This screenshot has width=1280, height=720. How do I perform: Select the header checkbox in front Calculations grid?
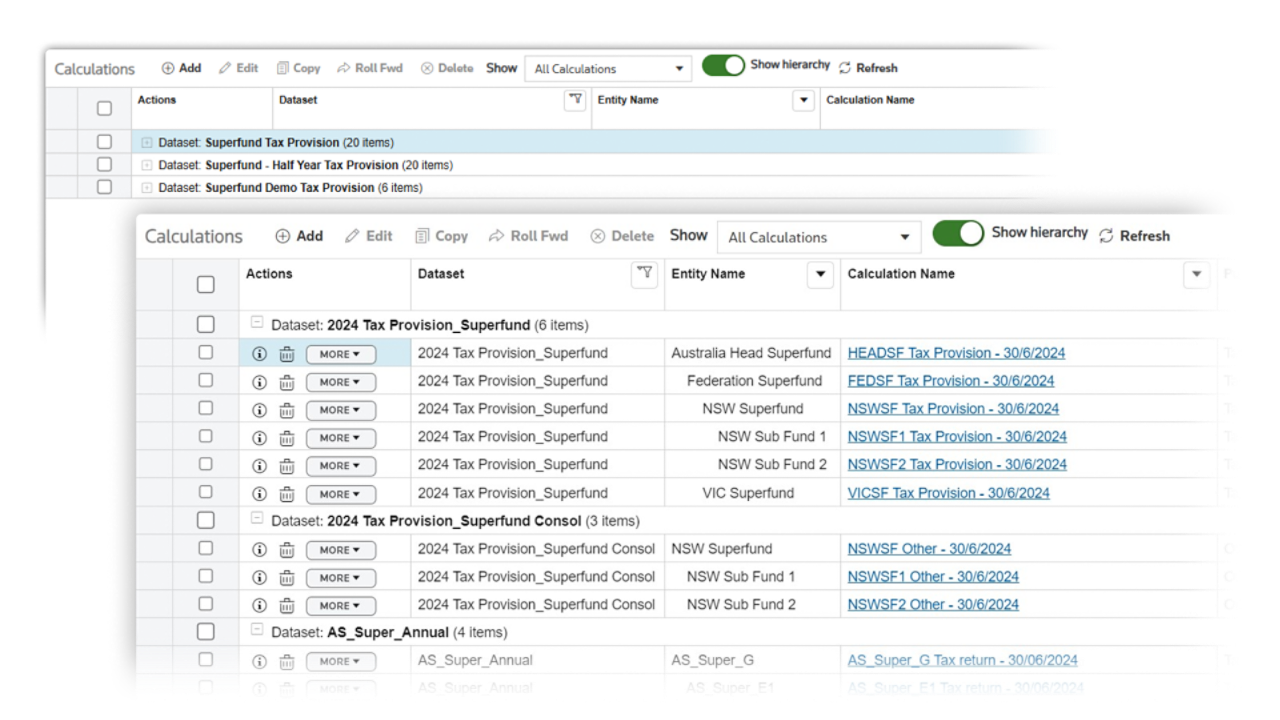205,284
